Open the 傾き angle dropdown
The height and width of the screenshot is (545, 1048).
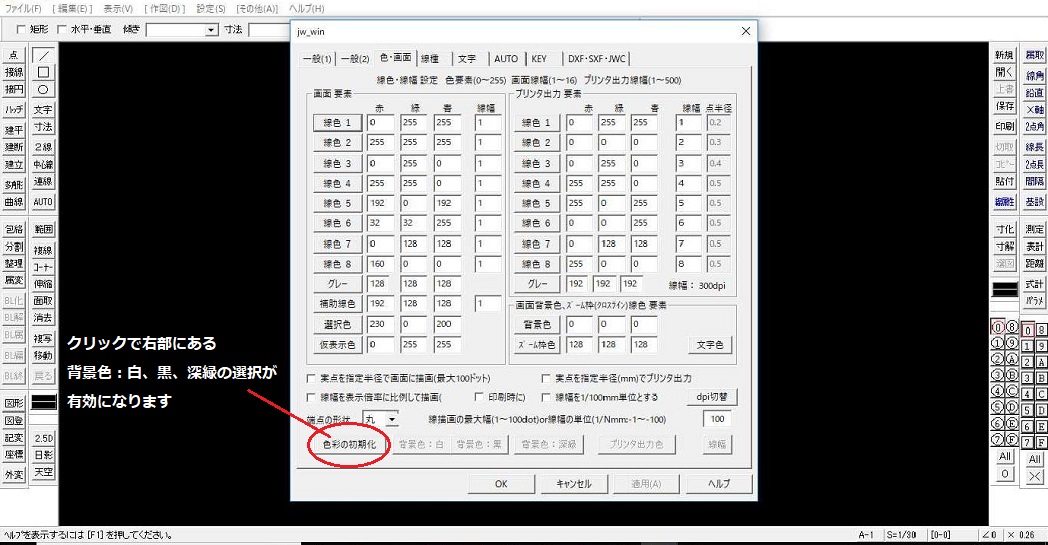click(211, 30)
